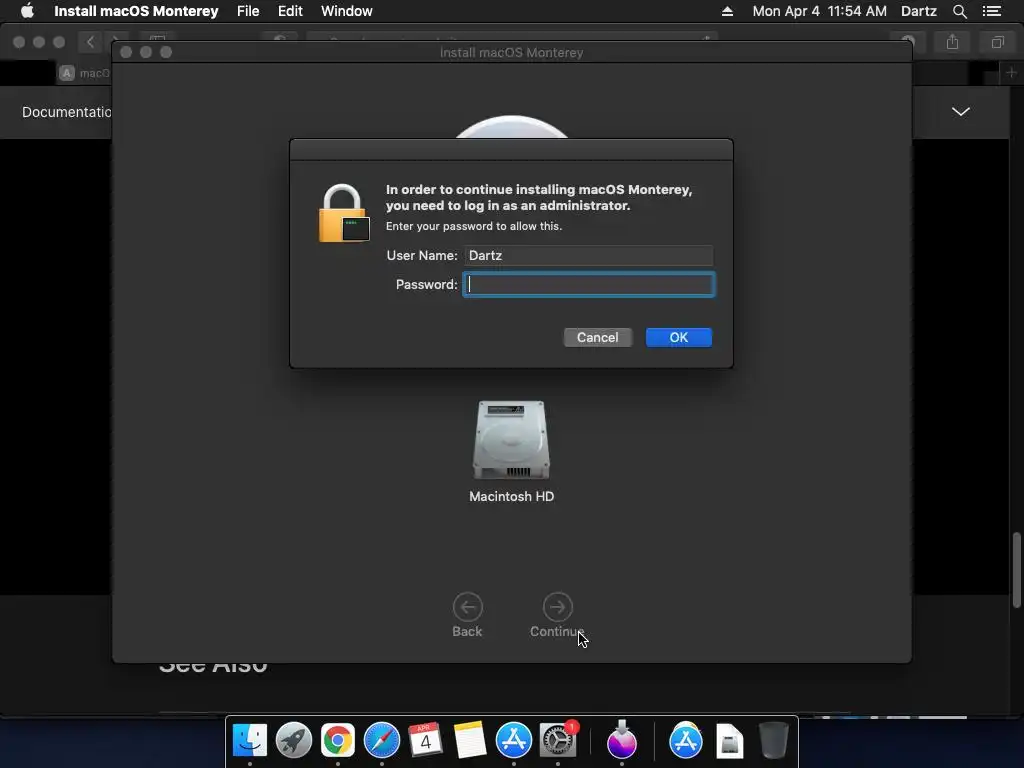
Task: Expand the Documentation chevron in Safari page
Action: [961, 112]
